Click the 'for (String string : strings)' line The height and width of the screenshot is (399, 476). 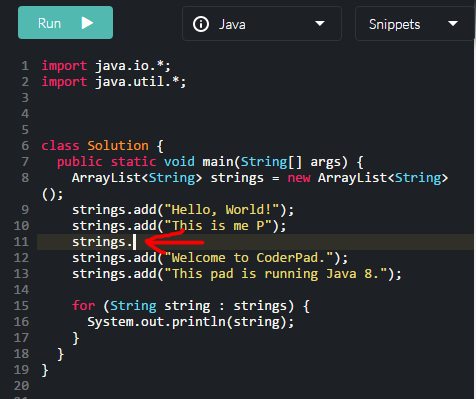[191, 306]
